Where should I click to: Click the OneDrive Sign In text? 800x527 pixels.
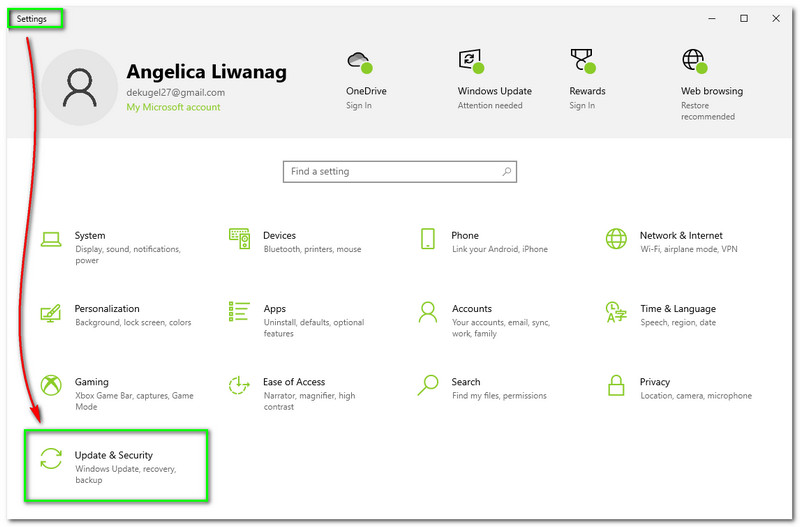[359, 105]
